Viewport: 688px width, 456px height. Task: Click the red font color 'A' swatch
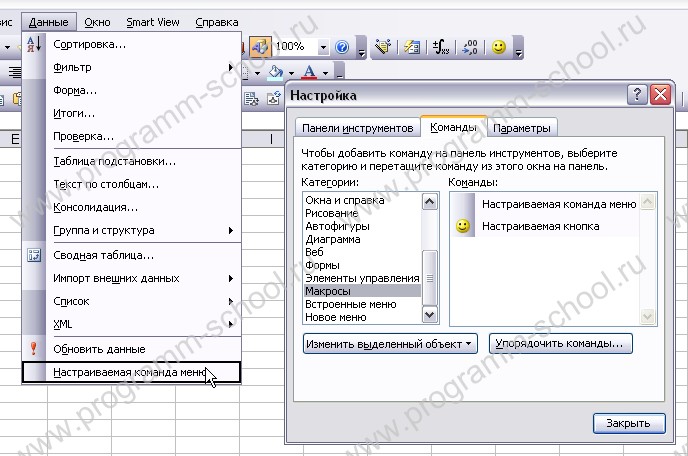(x=310, y=72)
